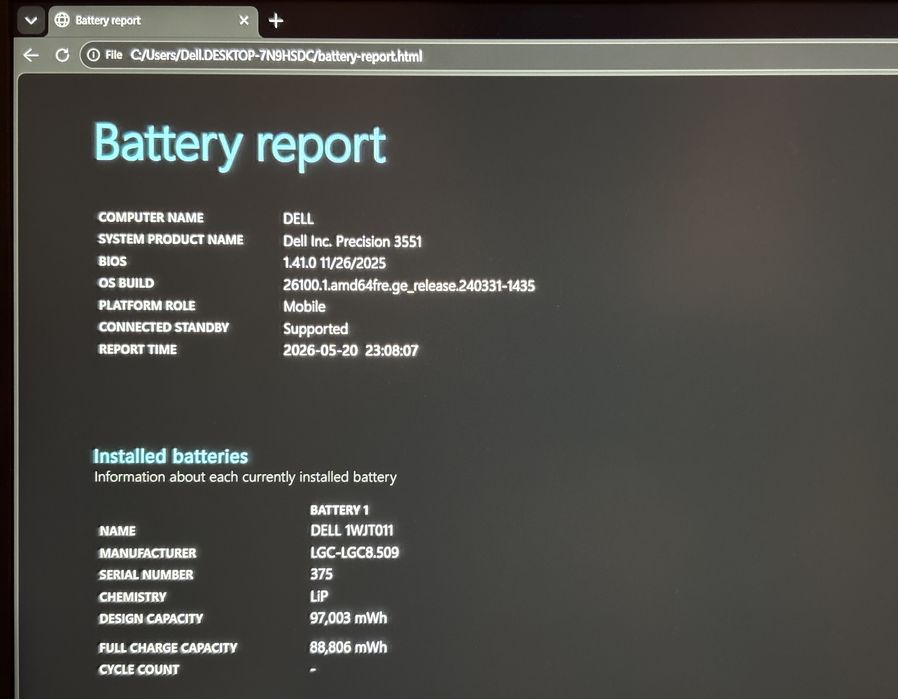Select the platform role value "Mobile"
This screenshot has width=898, height=699.
point(304,307)
